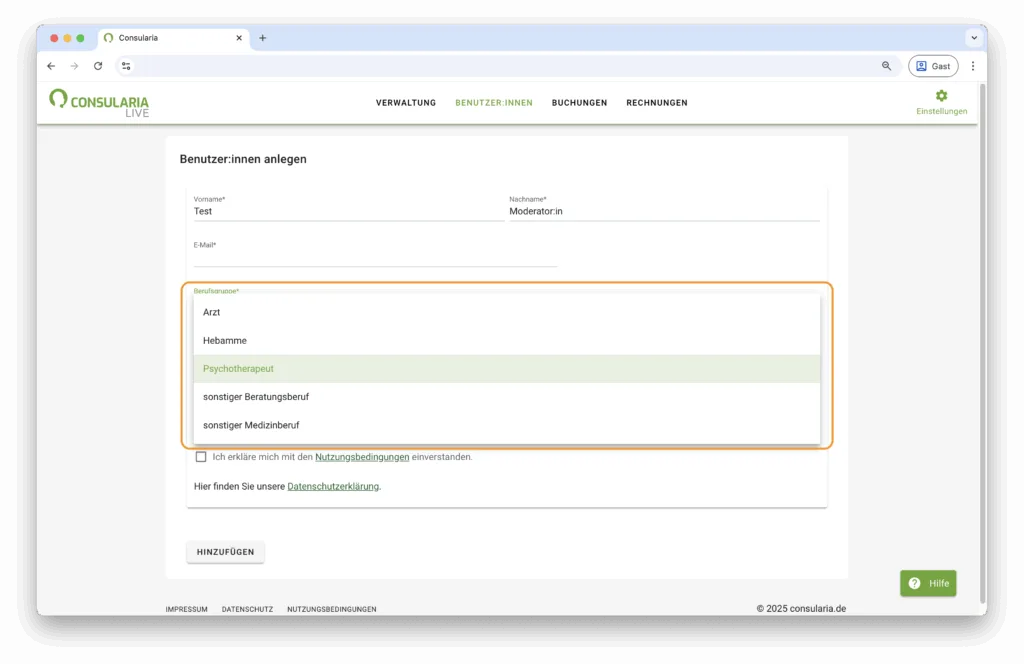Open the Verwaltung menu item

pos(405,103)
